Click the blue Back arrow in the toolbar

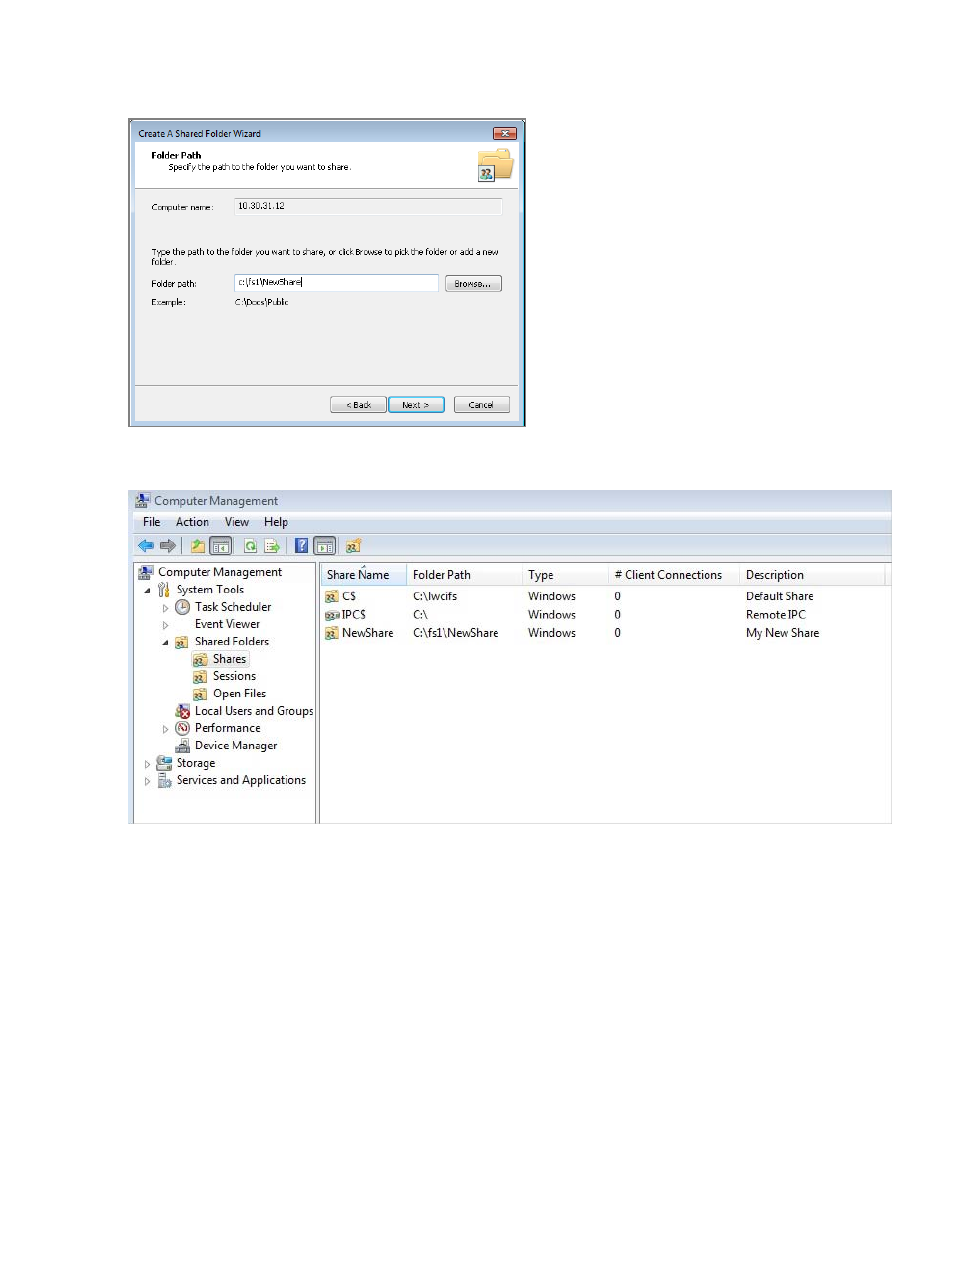tap(146, 546)
